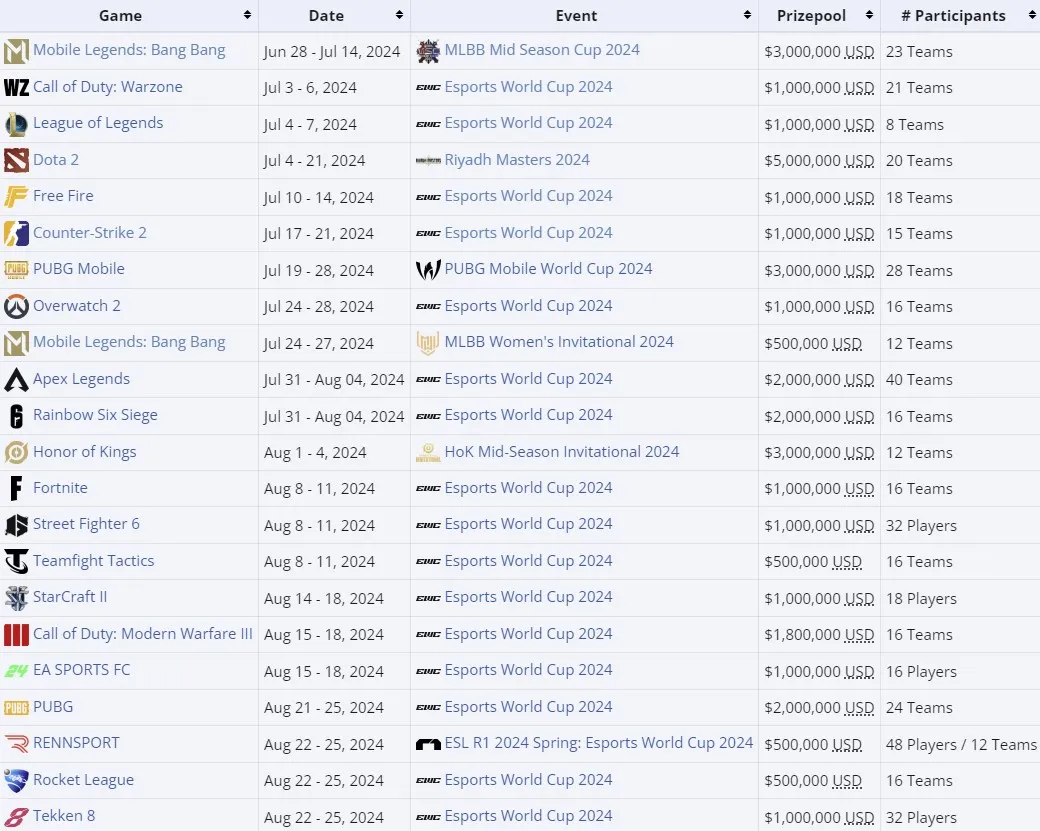Click the Game column header label
This screenshot has height=831, width=1040.
point(120,16)
